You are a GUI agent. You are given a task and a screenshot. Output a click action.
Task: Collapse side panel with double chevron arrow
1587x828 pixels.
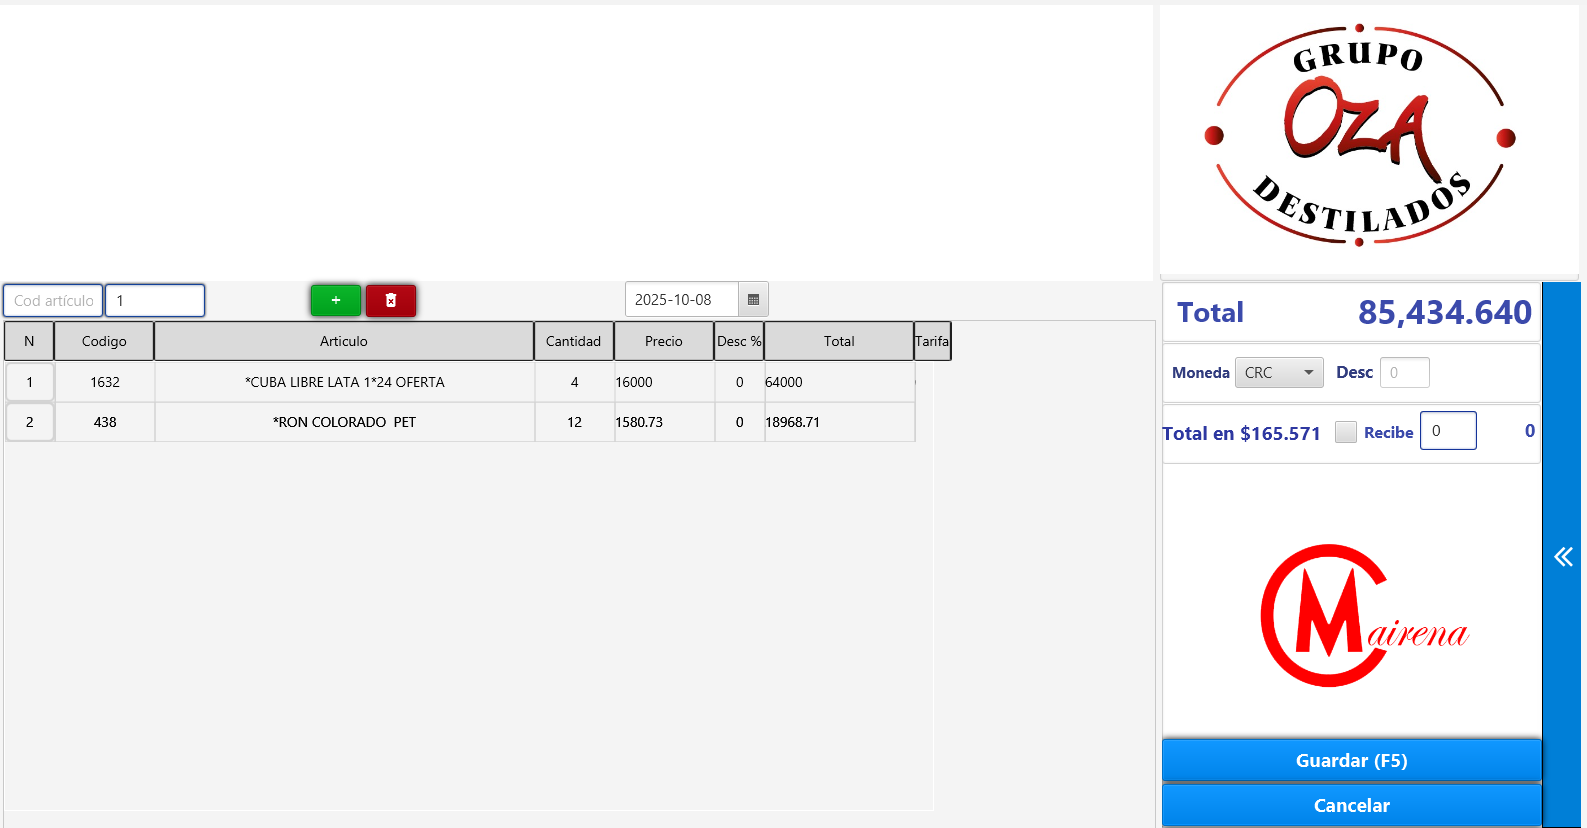click(1563, 557)
